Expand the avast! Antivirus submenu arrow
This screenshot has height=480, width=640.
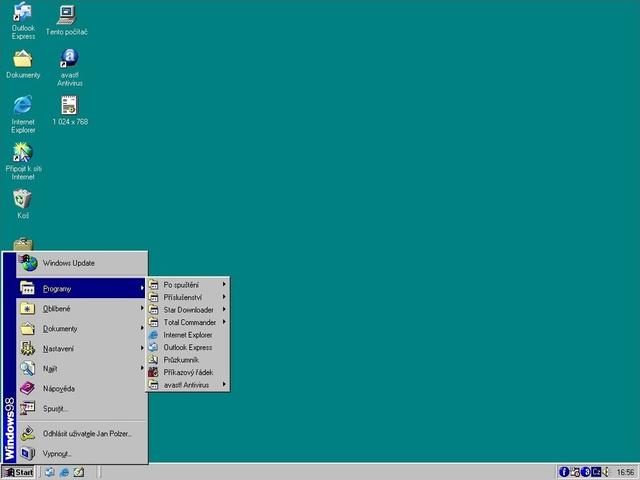coord(224,384)
